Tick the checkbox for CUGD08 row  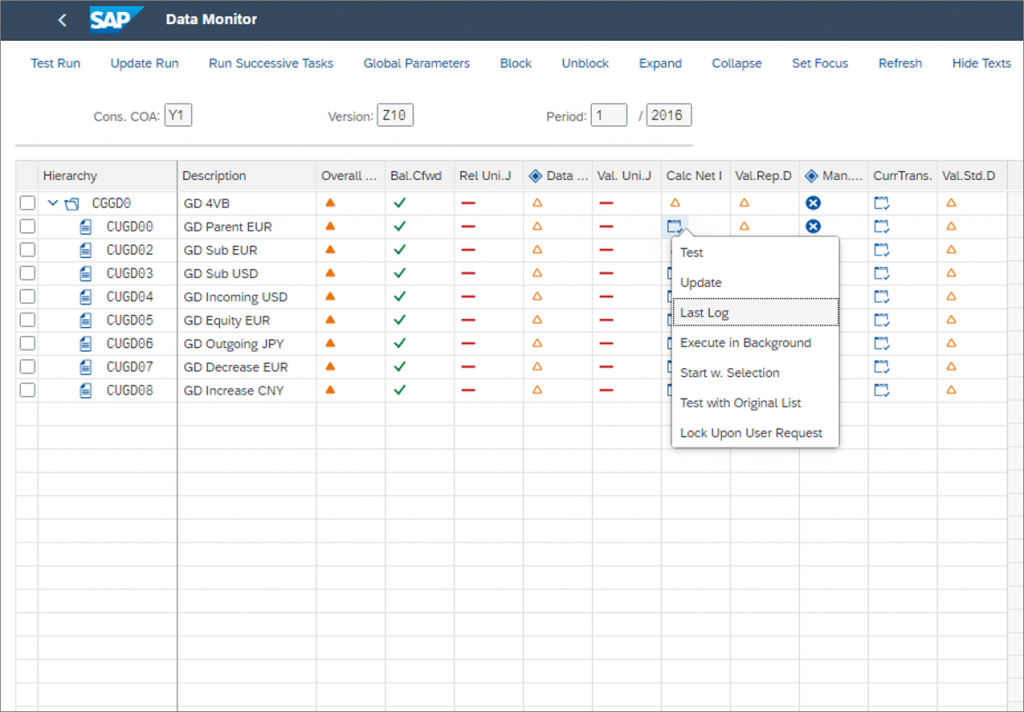pyautogui.click(x=27, y=390)
